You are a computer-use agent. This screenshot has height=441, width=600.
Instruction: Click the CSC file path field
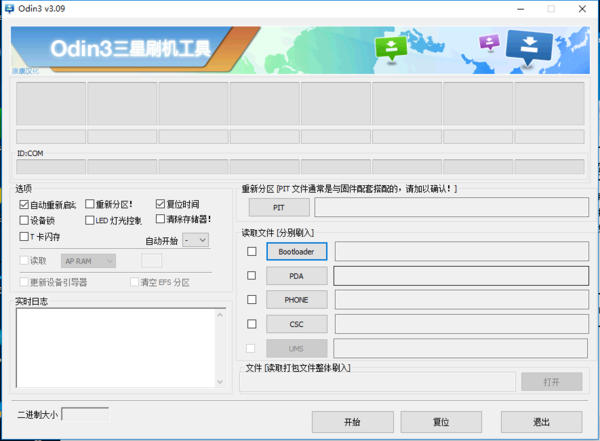(x=462, y=324)
